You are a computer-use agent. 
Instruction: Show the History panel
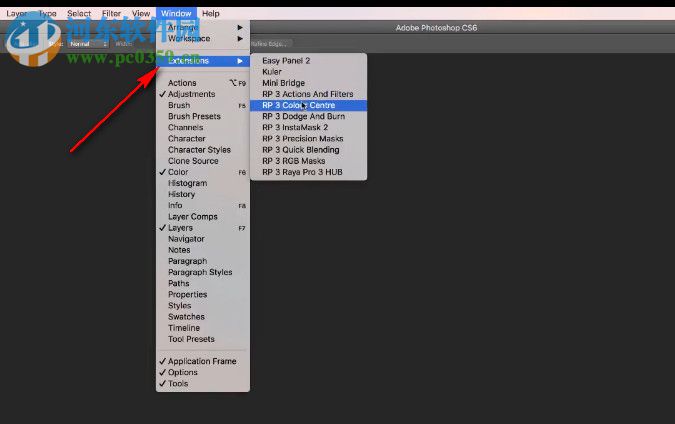click(203, 195)
